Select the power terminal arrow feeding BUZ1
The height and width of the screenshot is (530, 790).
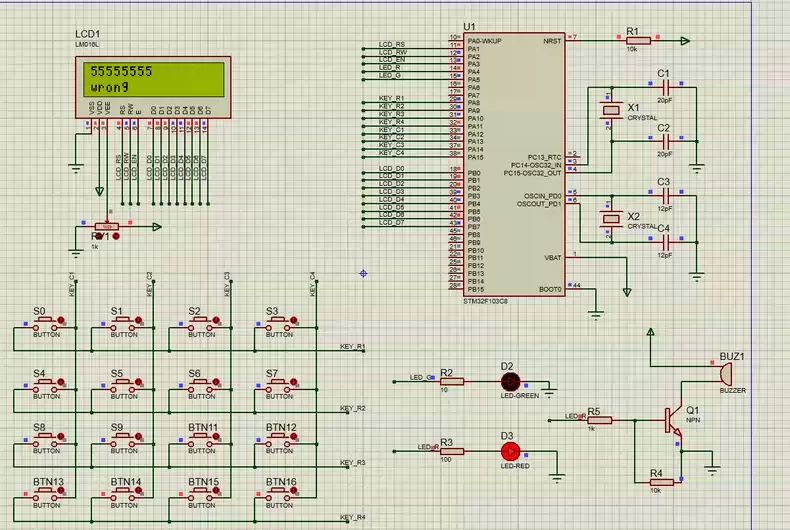[650, 332]
